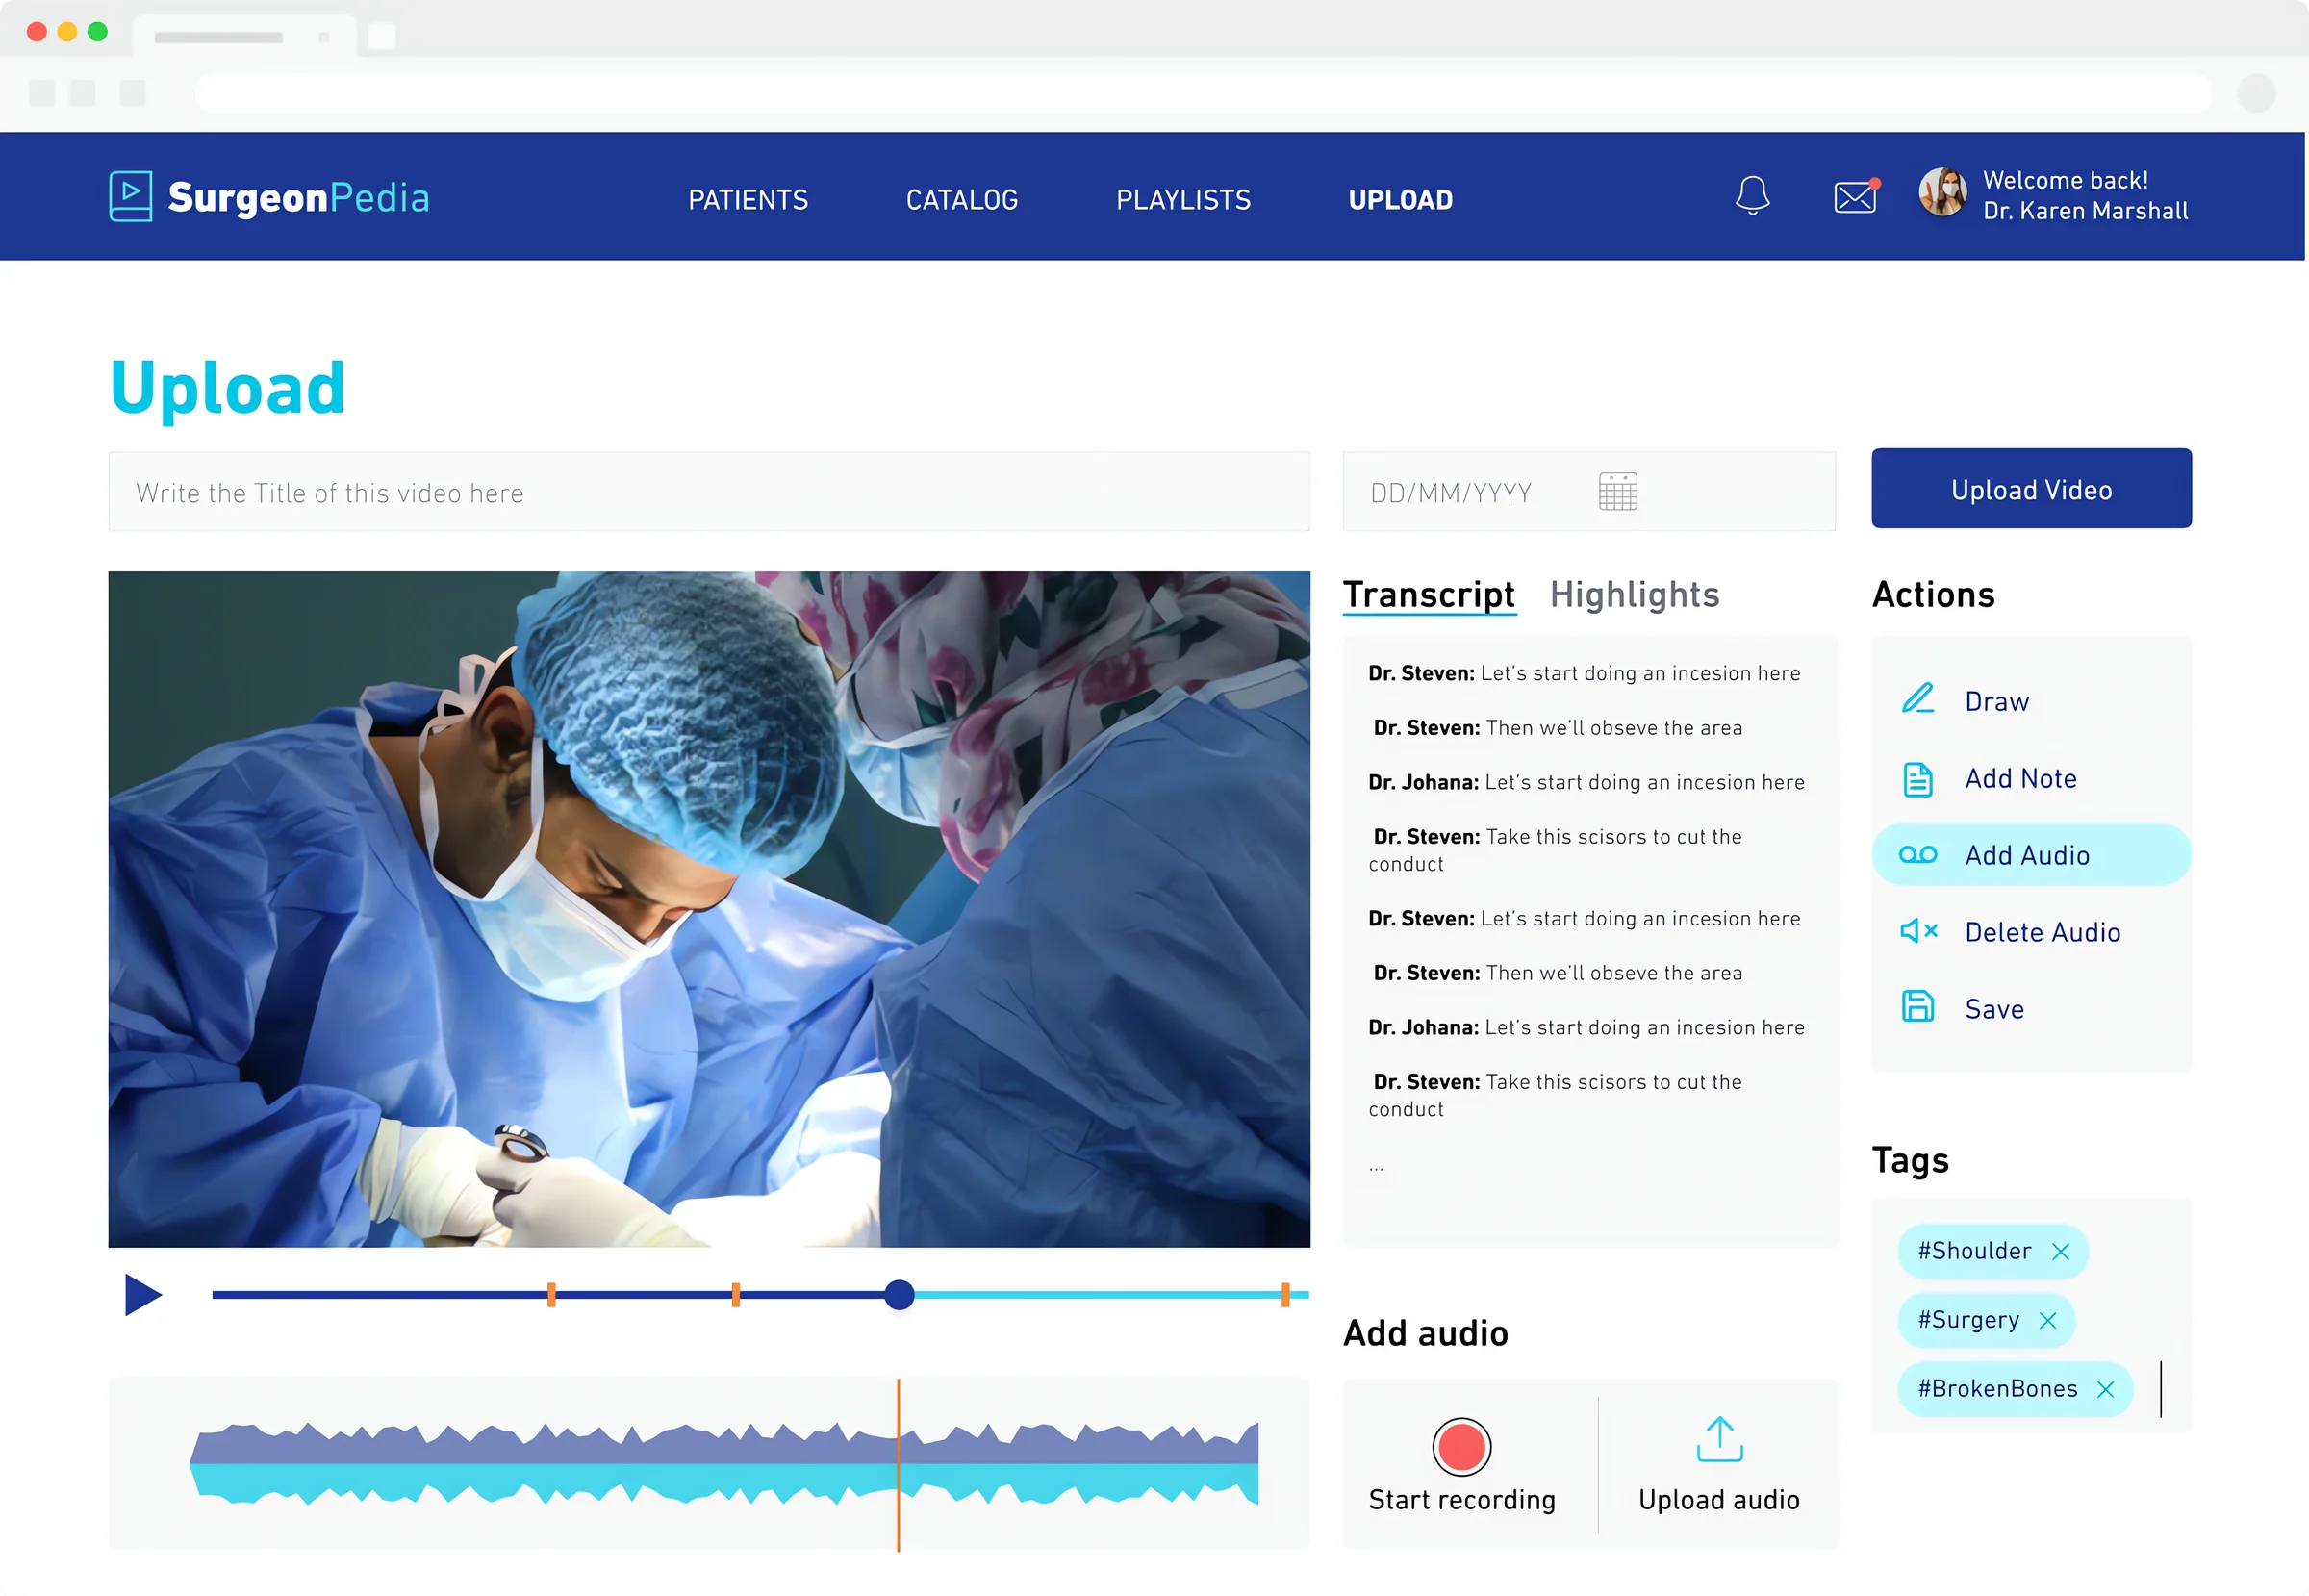Viewport: 2309px width, 1596px height.
Task: Click the Delete Audio muted speaker icon
Action: tap(1918, 931)
